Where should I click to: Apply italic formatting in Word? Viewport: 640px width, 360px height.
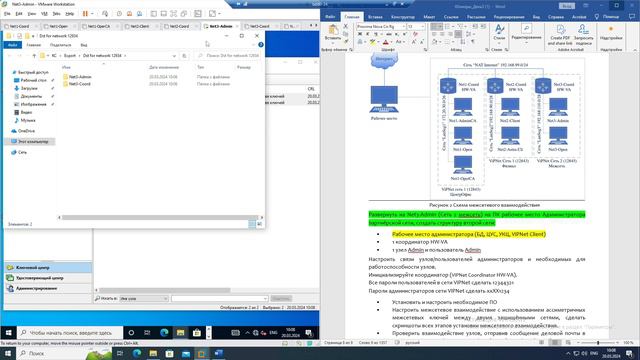(367, 34)
